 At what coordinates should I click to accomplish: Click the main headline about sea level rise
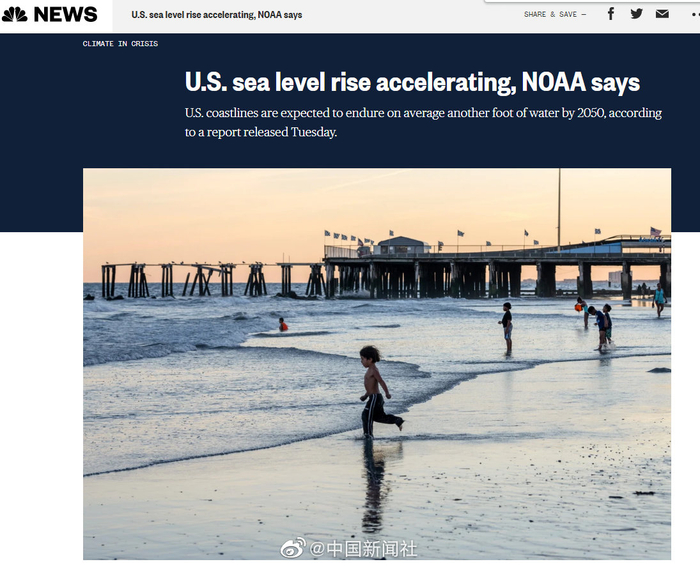click(x=412, y=82)
